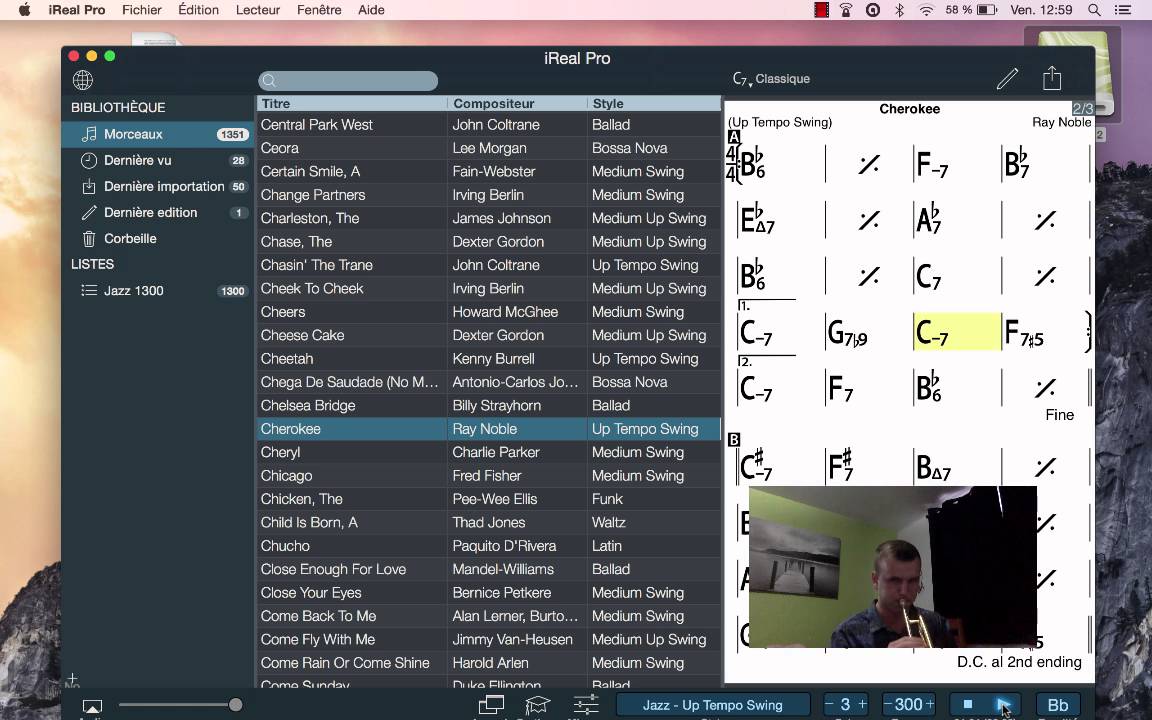
Task: Select song Chasin' The Trane
Action: coord(489,265)
